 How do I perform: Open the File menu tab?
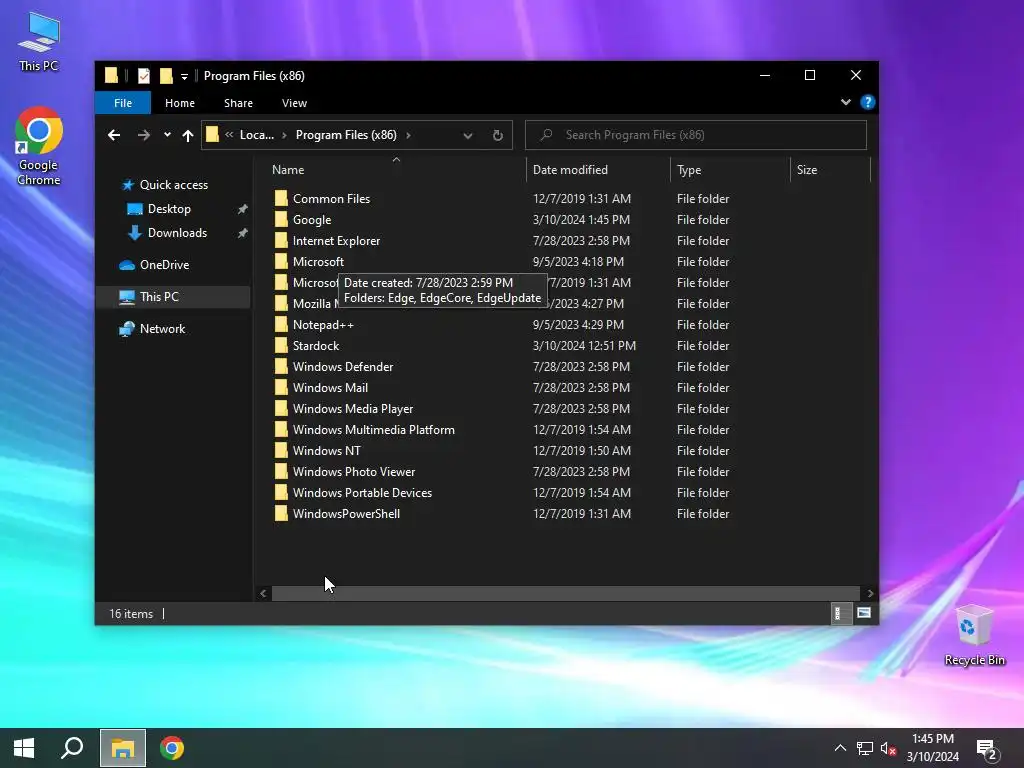tap(123, 103)
